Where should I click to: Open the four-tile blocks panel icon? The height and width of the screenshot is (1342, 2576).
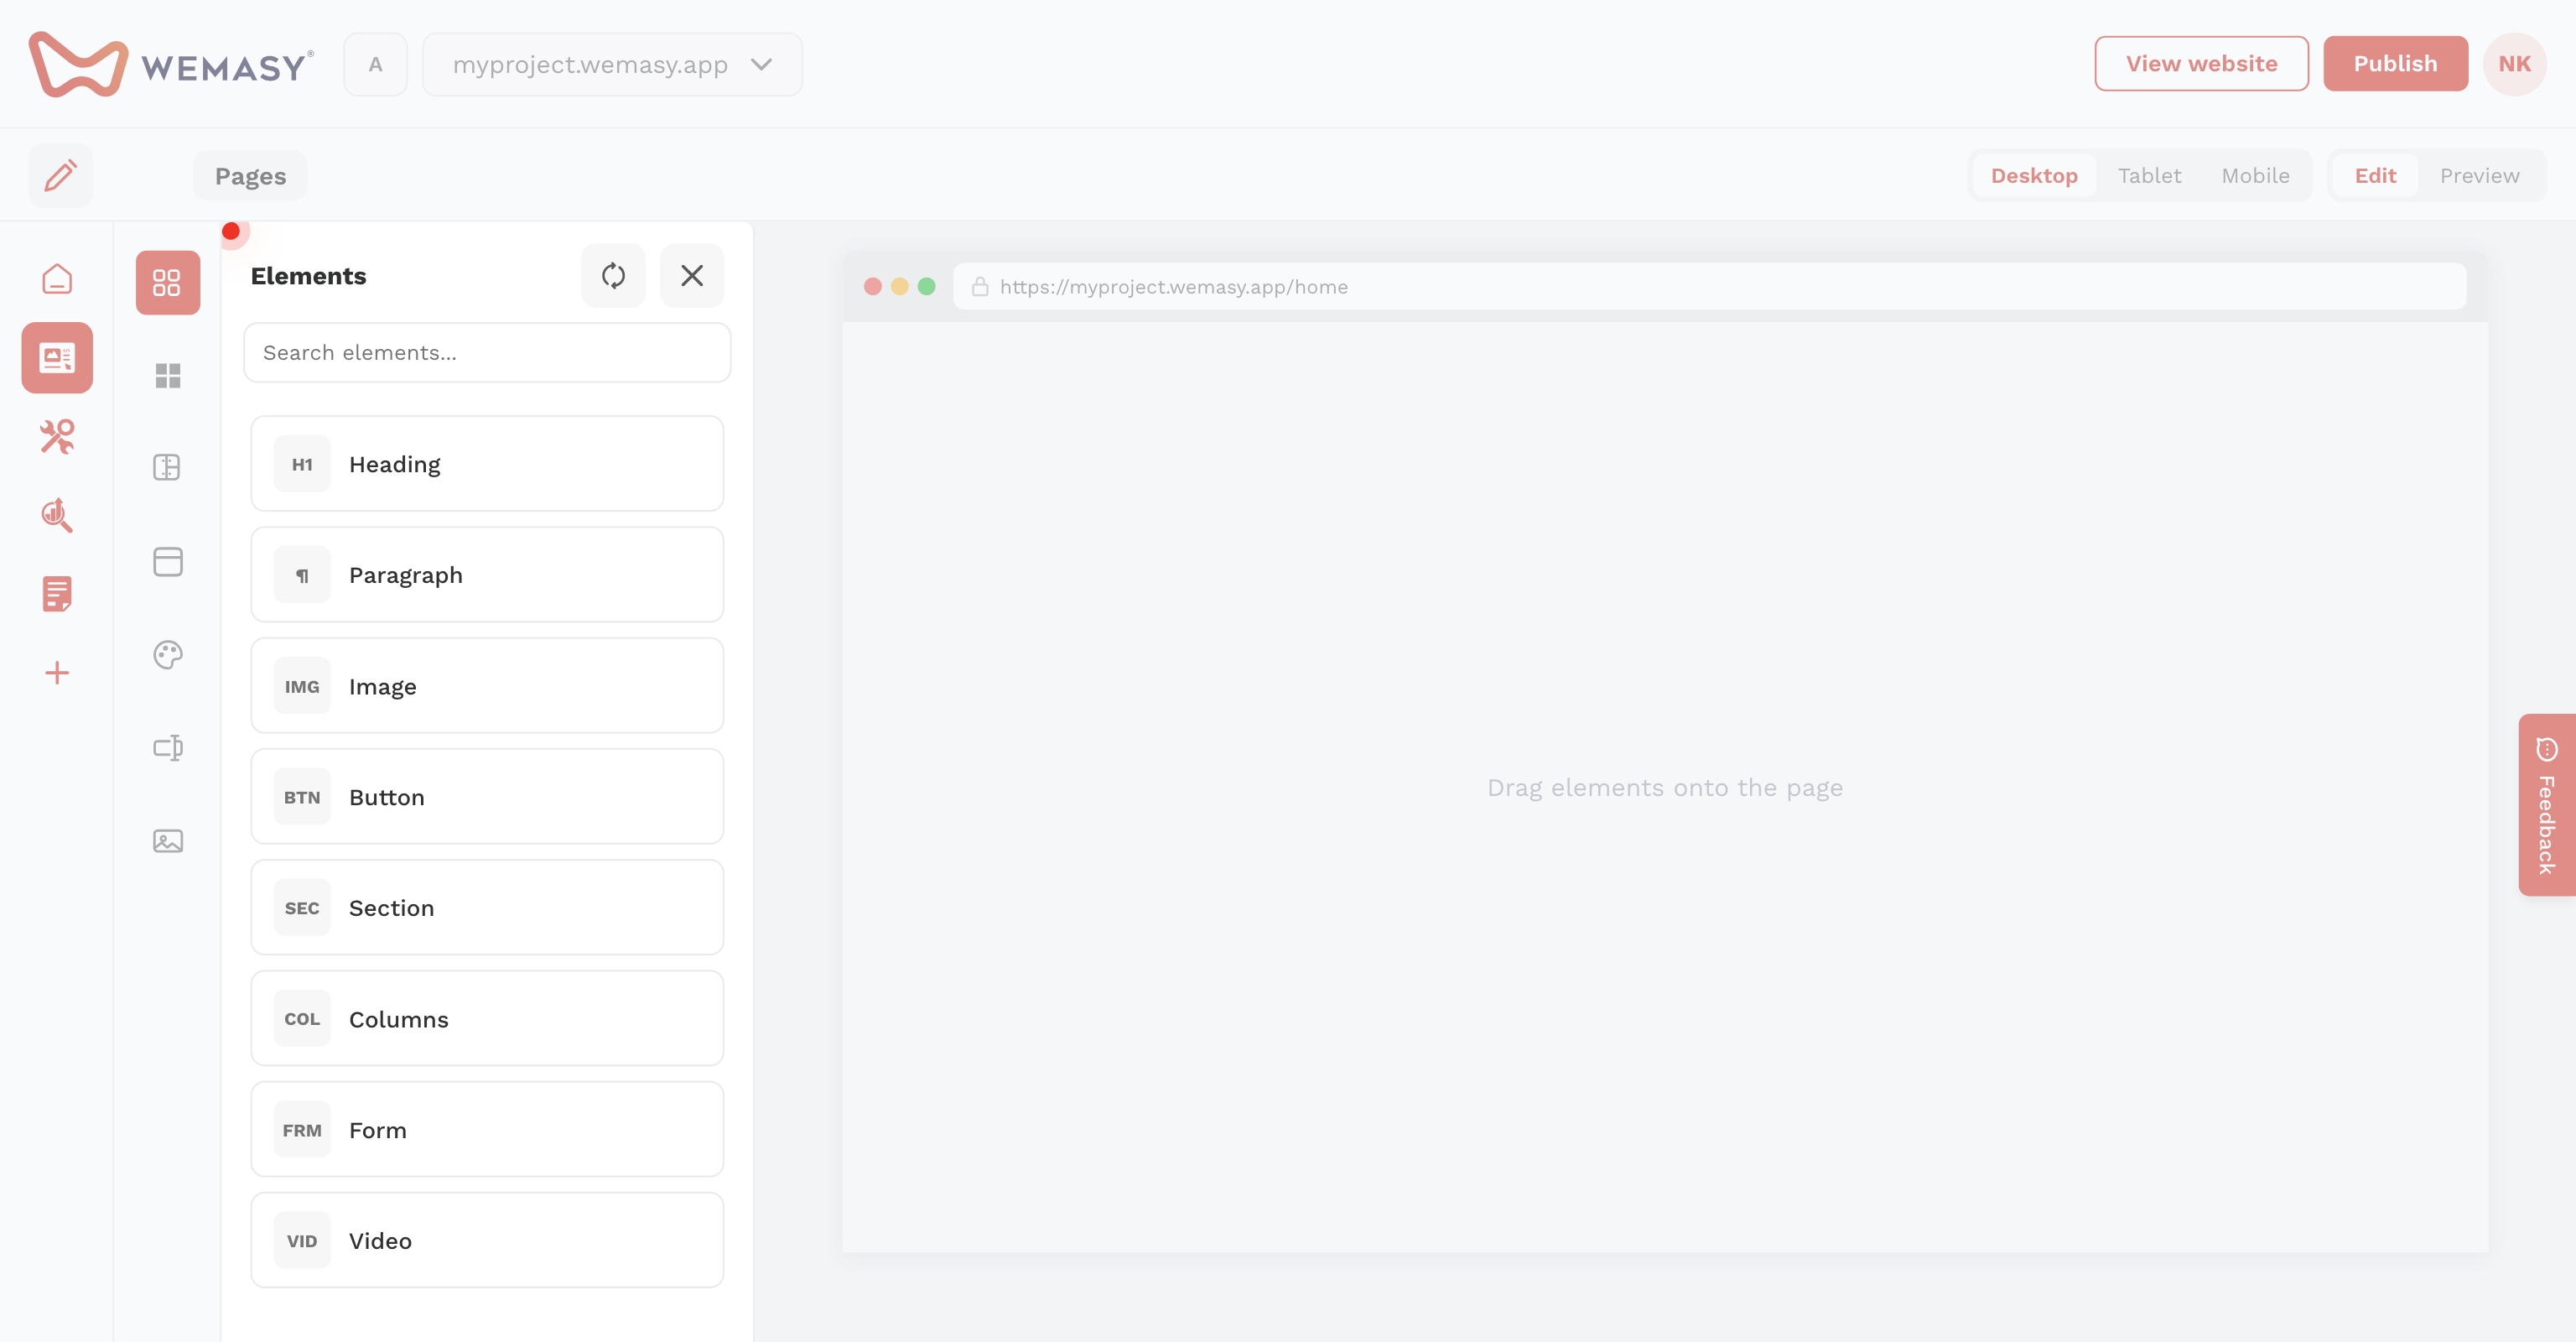[168, 376]
